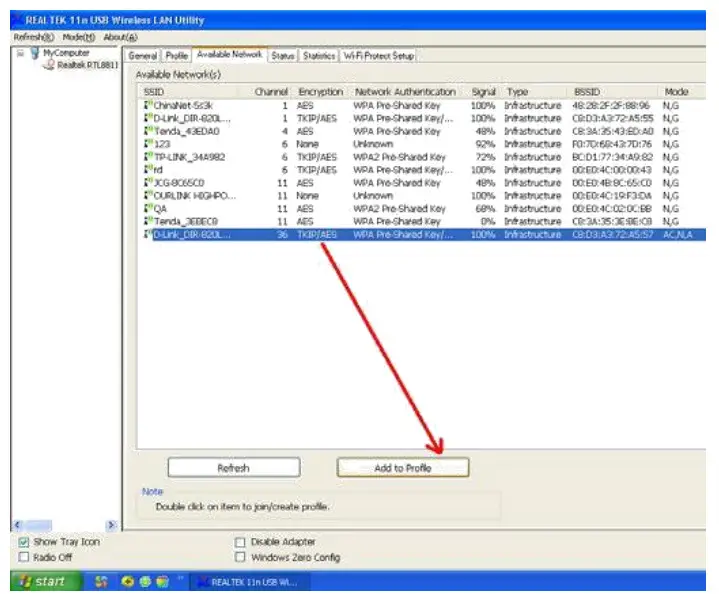Enable the Radio Off checkbox
Image resolution: width=719 pixels, height=594 pixels.
click(x=24, y=557)
